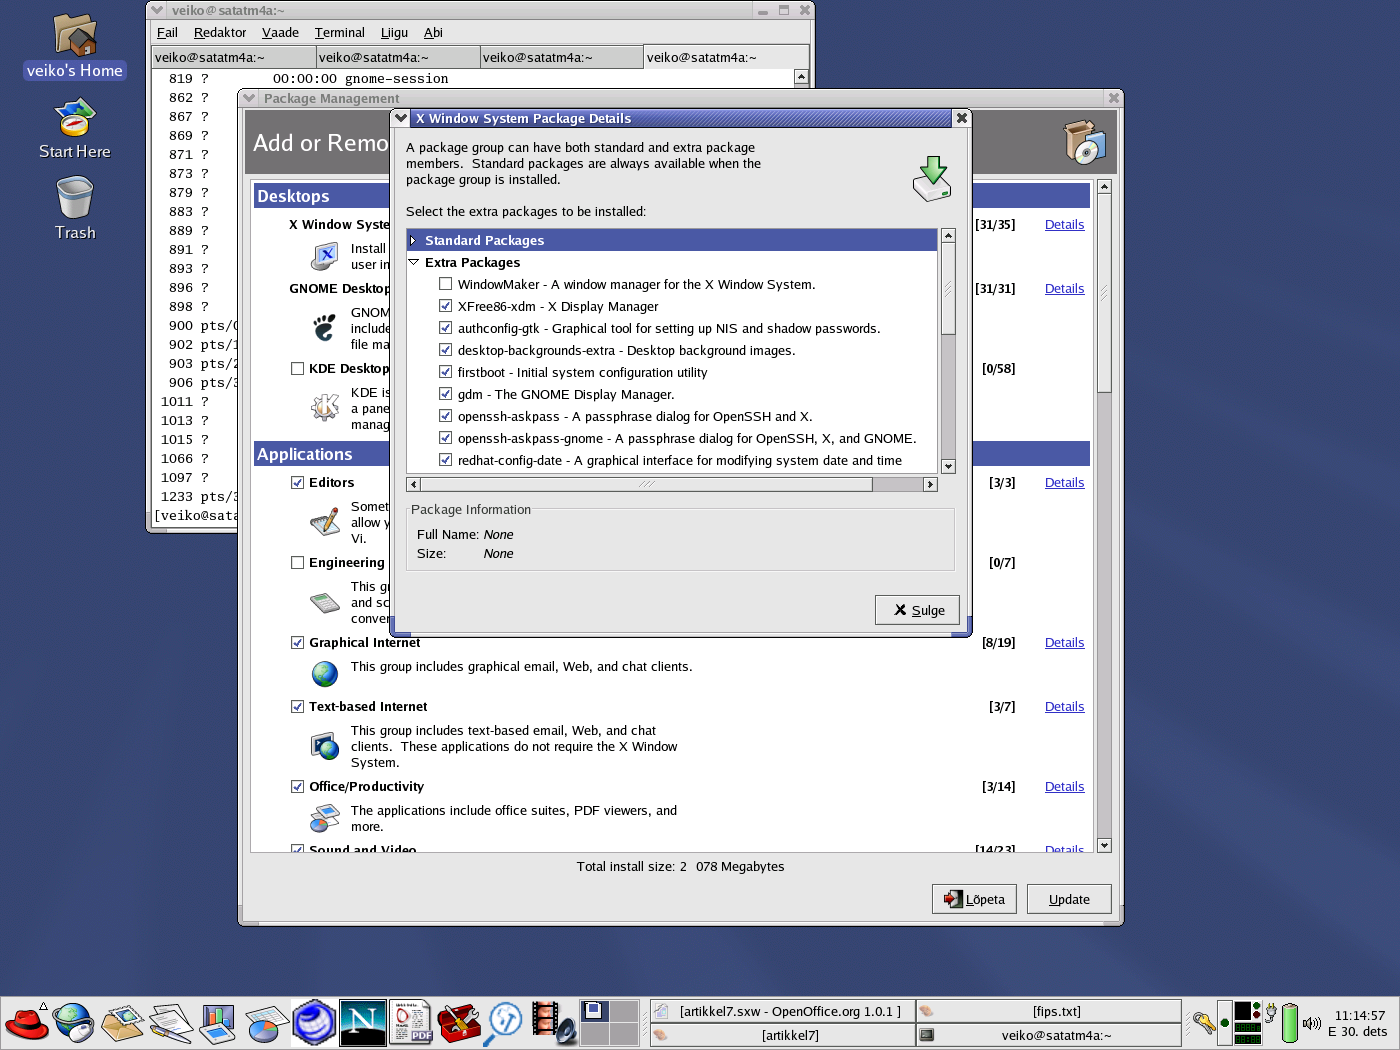The image size is (1400, 1050).
Task: Toggle the firstboot package checkbox
Action: (446, 372)
